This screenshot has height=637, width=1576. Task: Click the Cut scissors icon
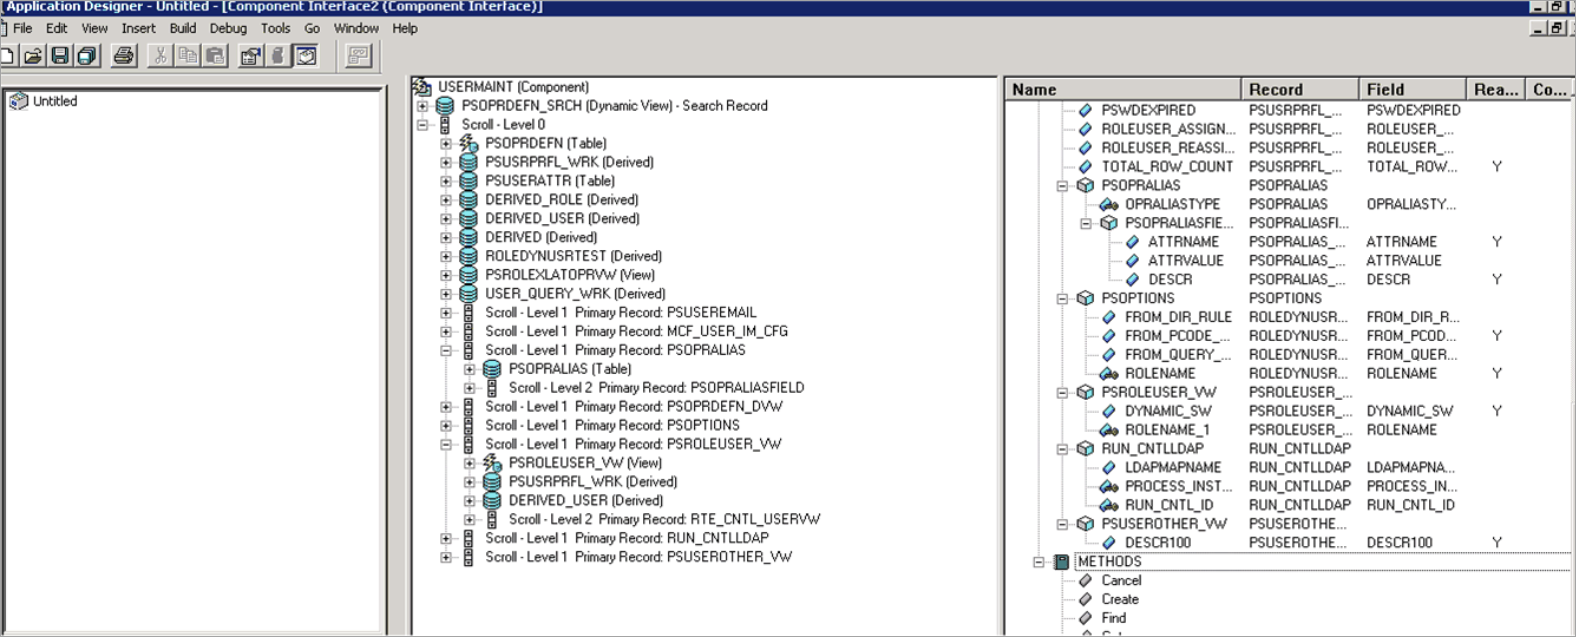[159, 56]
